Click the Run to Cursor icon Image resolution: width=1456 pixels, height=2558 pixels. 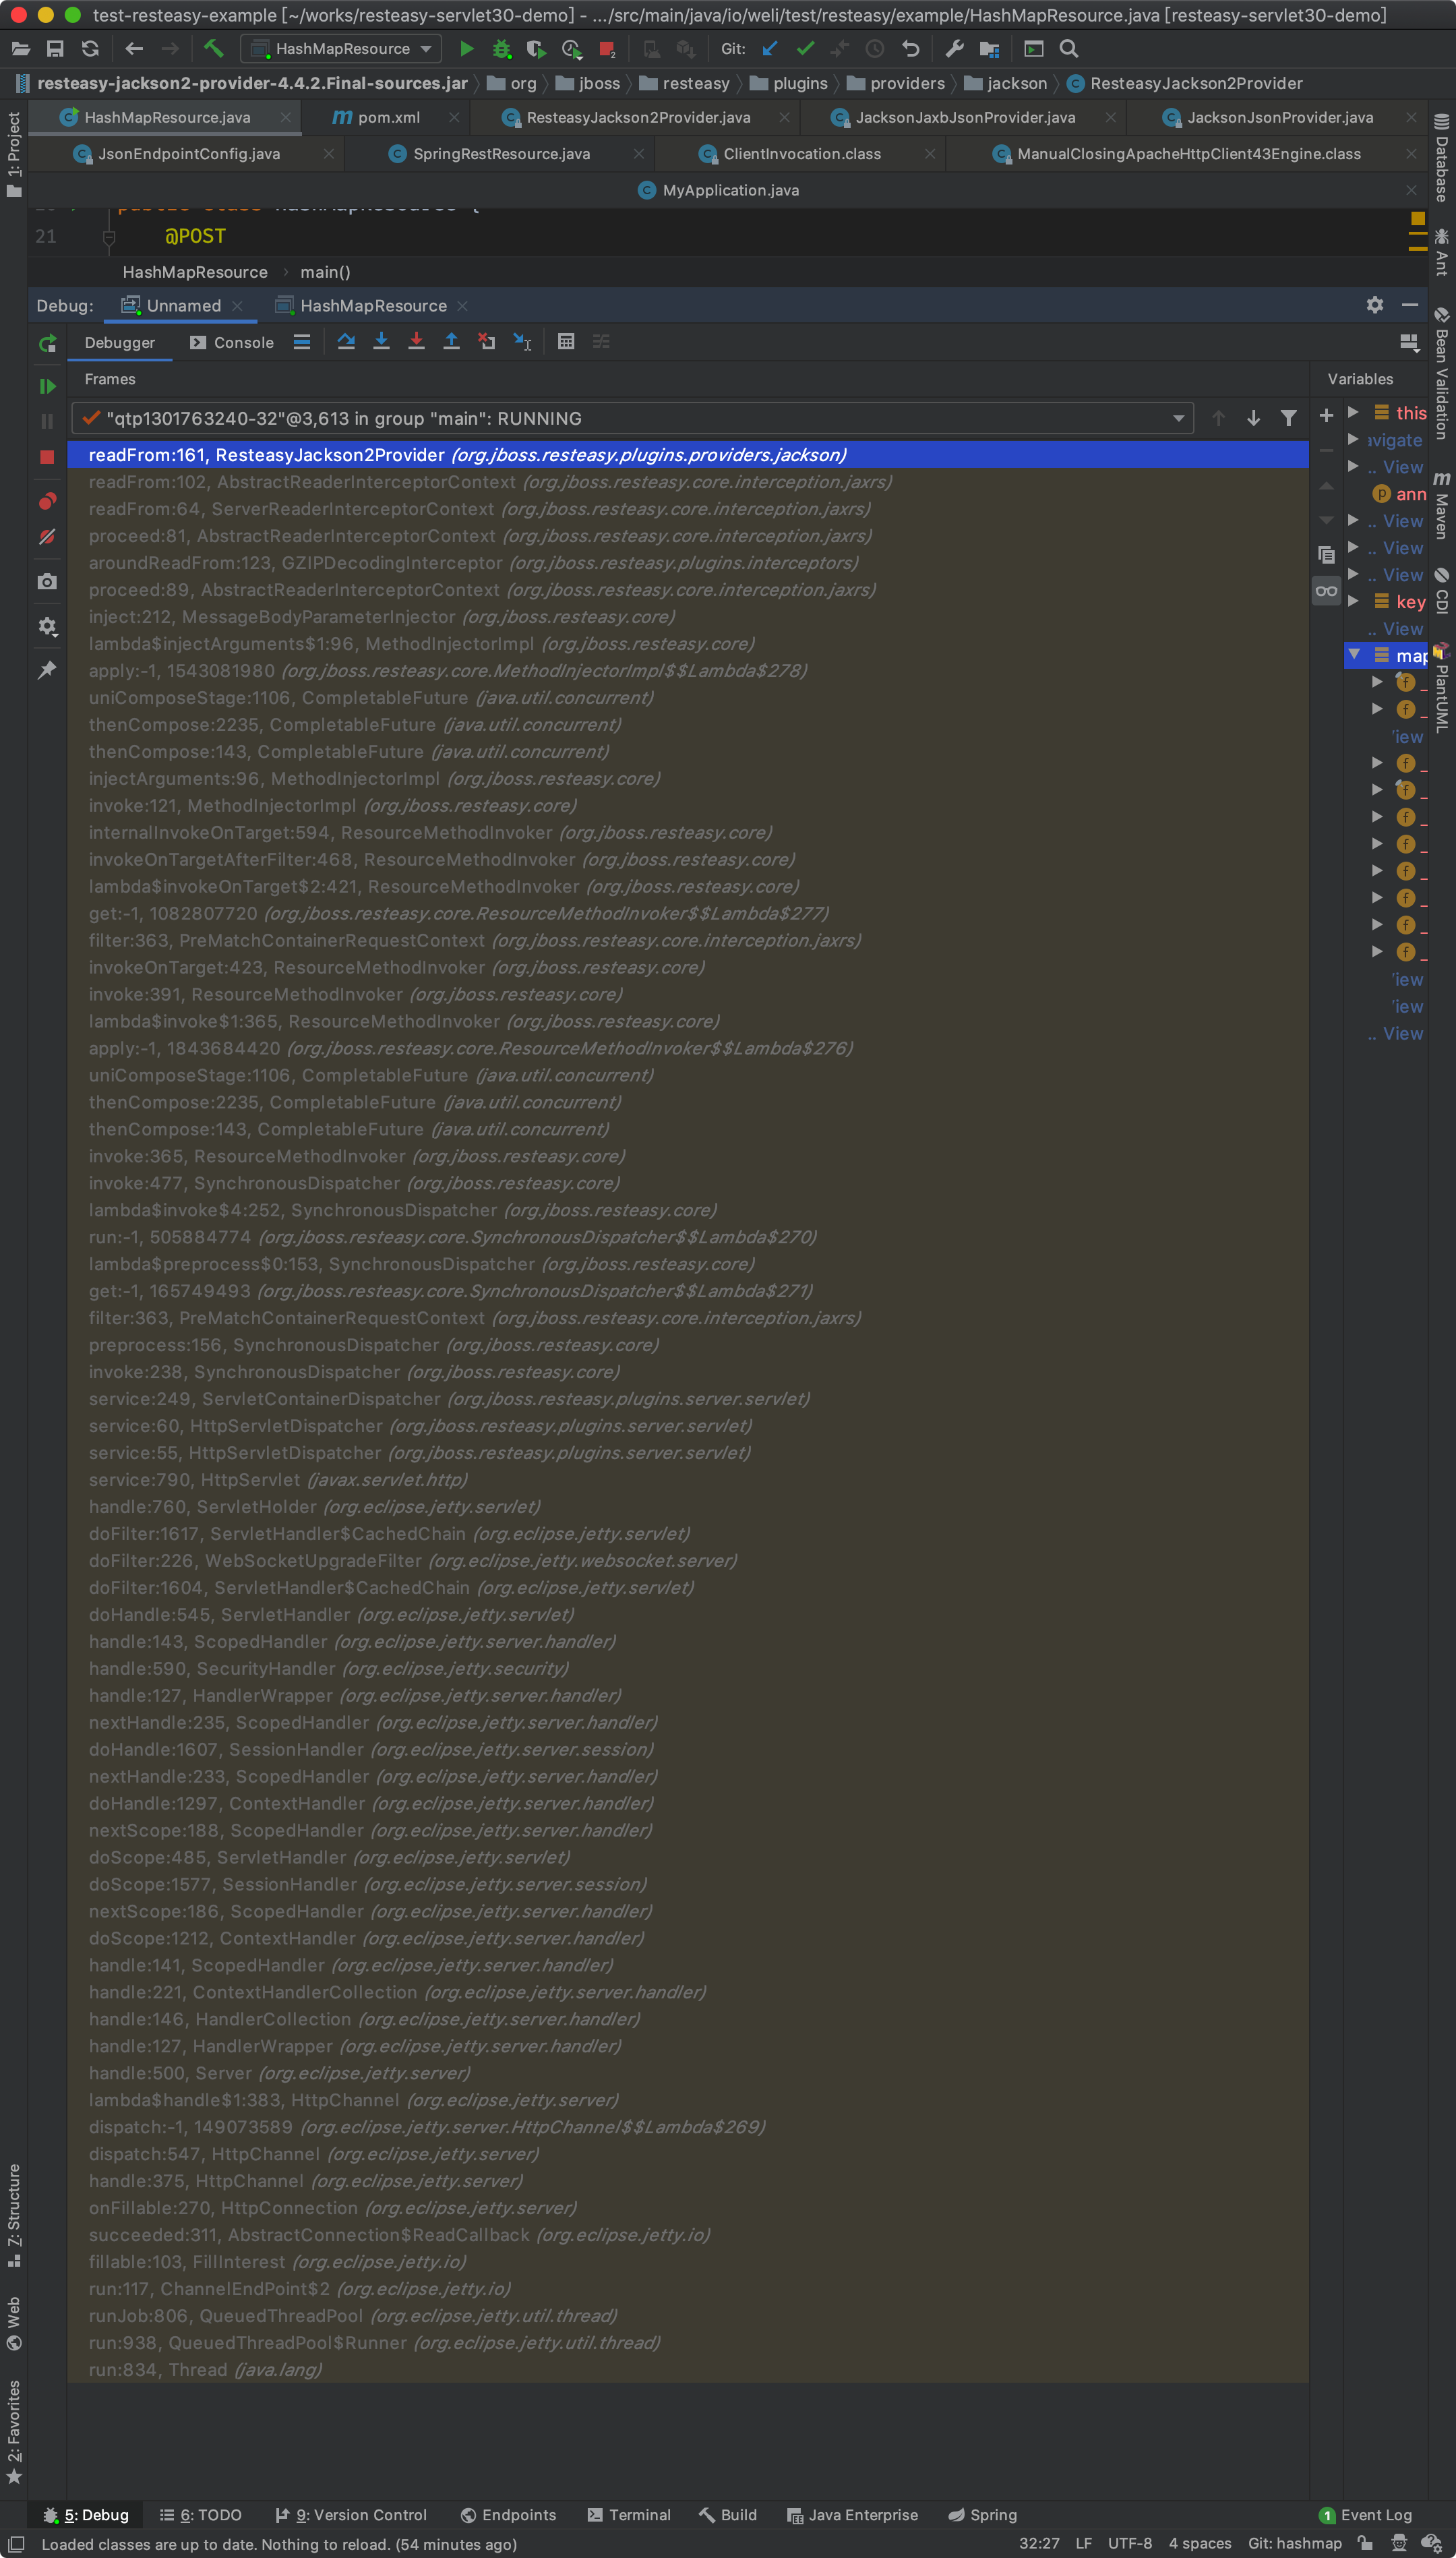tap(522, 342)
